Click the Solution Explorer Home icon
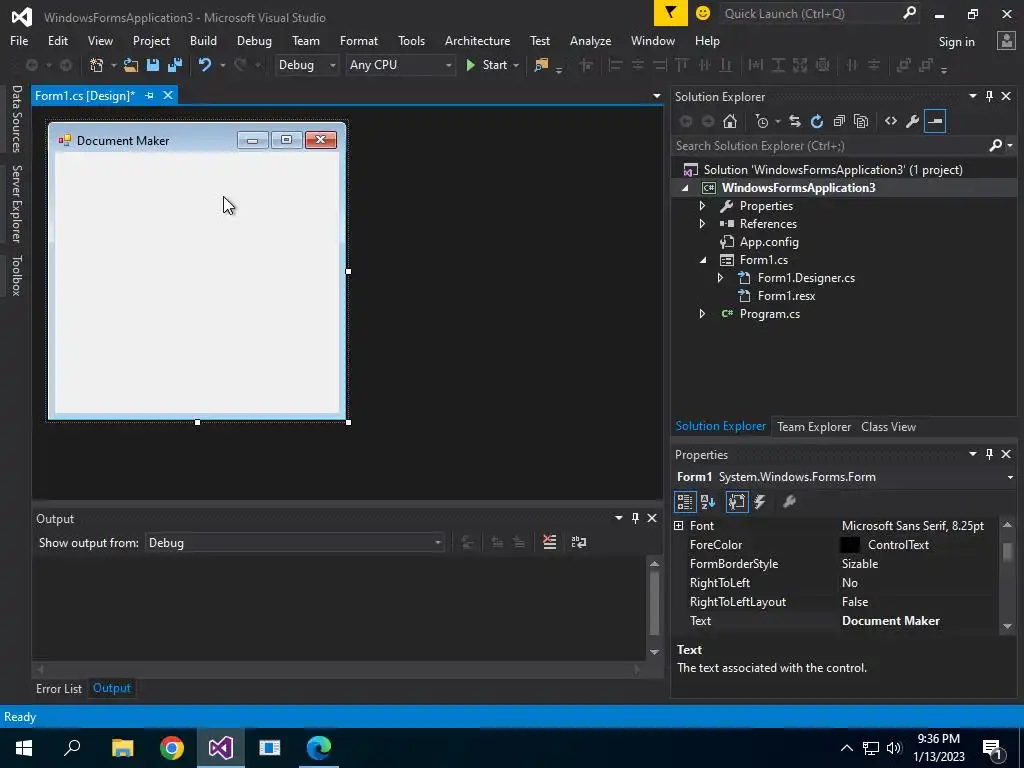This screenshot has height=768, width=1024. pyautogui.click(x=730, y=121)
